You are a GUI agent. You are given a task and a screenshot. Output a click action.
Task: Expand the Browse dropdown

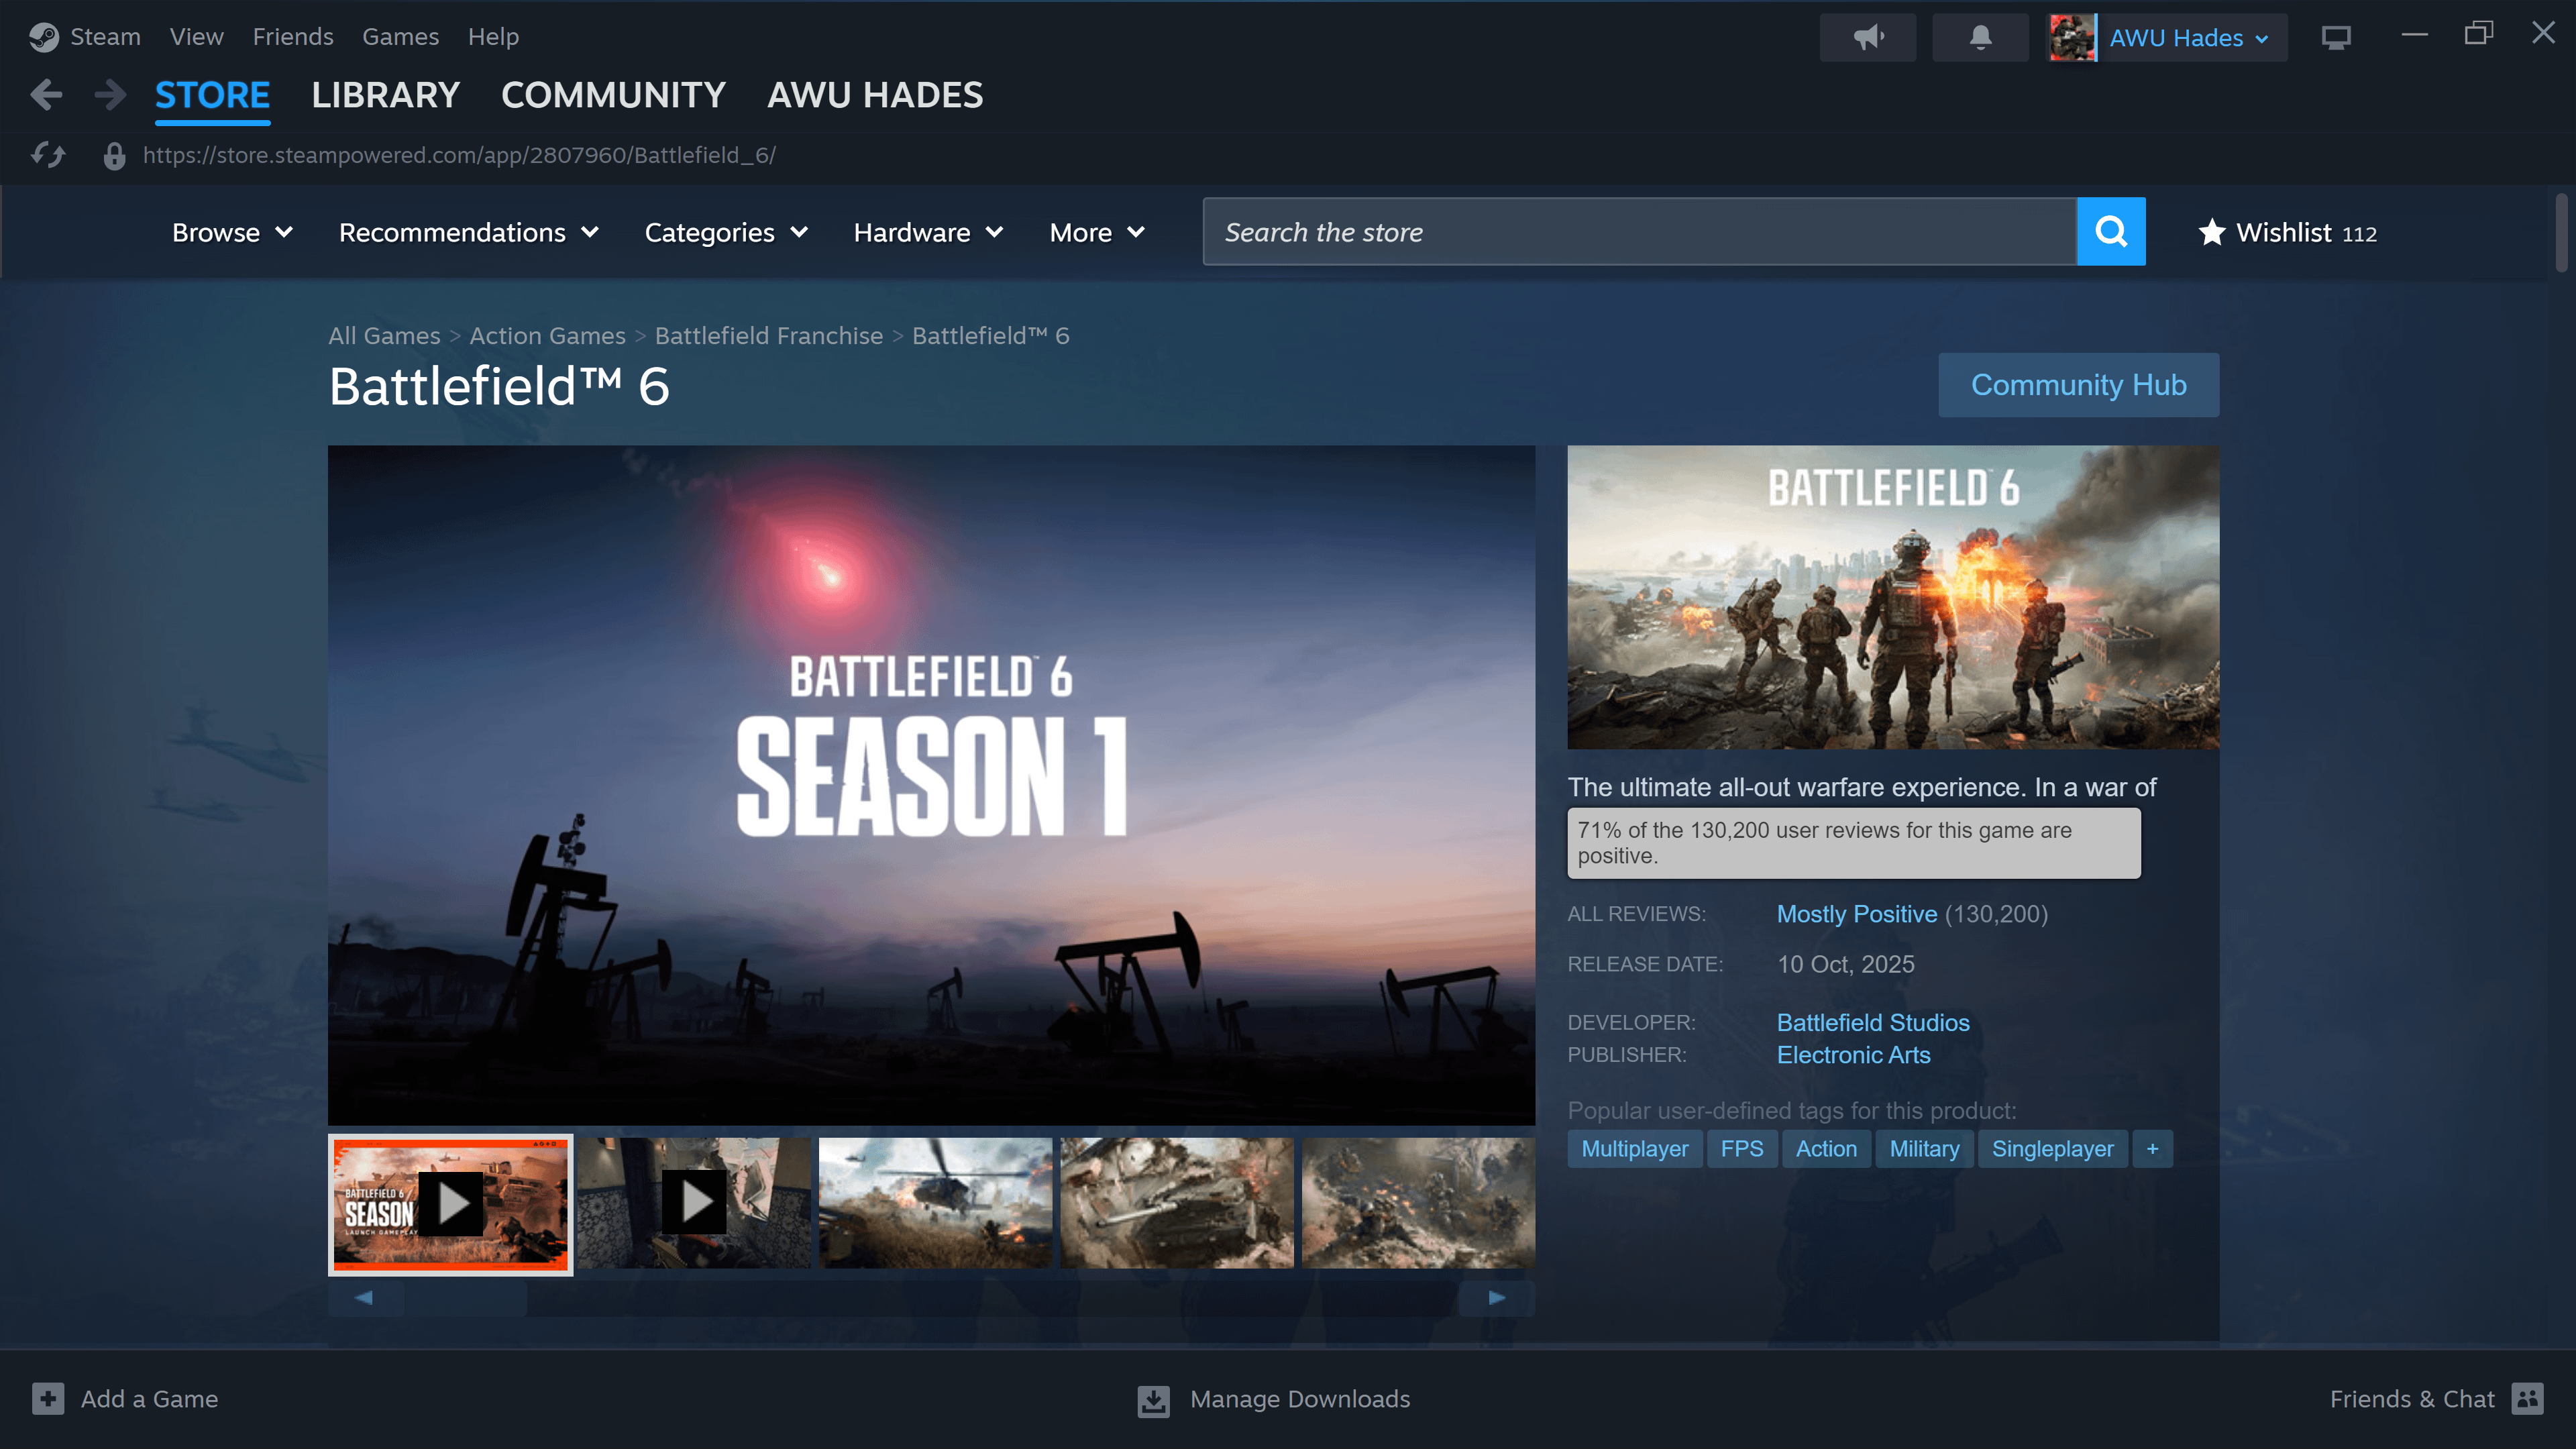[x=232, y=232]
